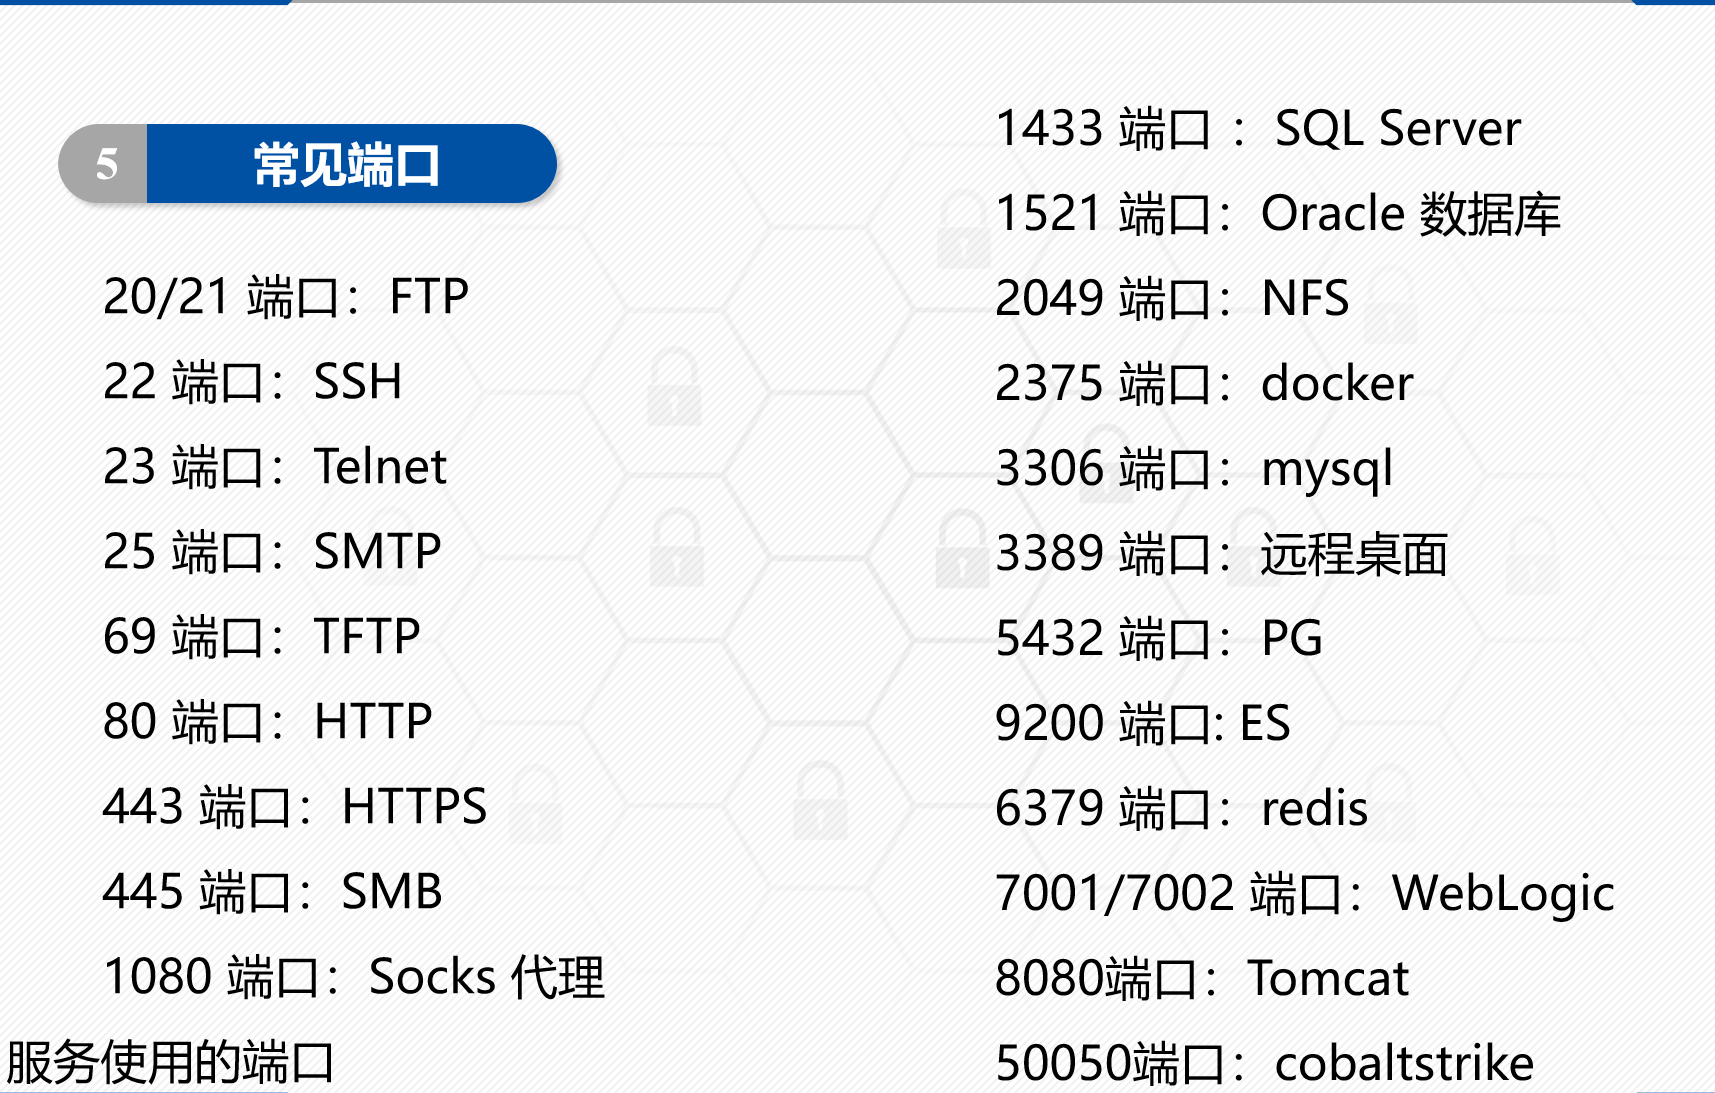This screenshot has height=1093, width=1715.
Task: Click the 2375 端口 docker line
Action: coord(1204,384)
